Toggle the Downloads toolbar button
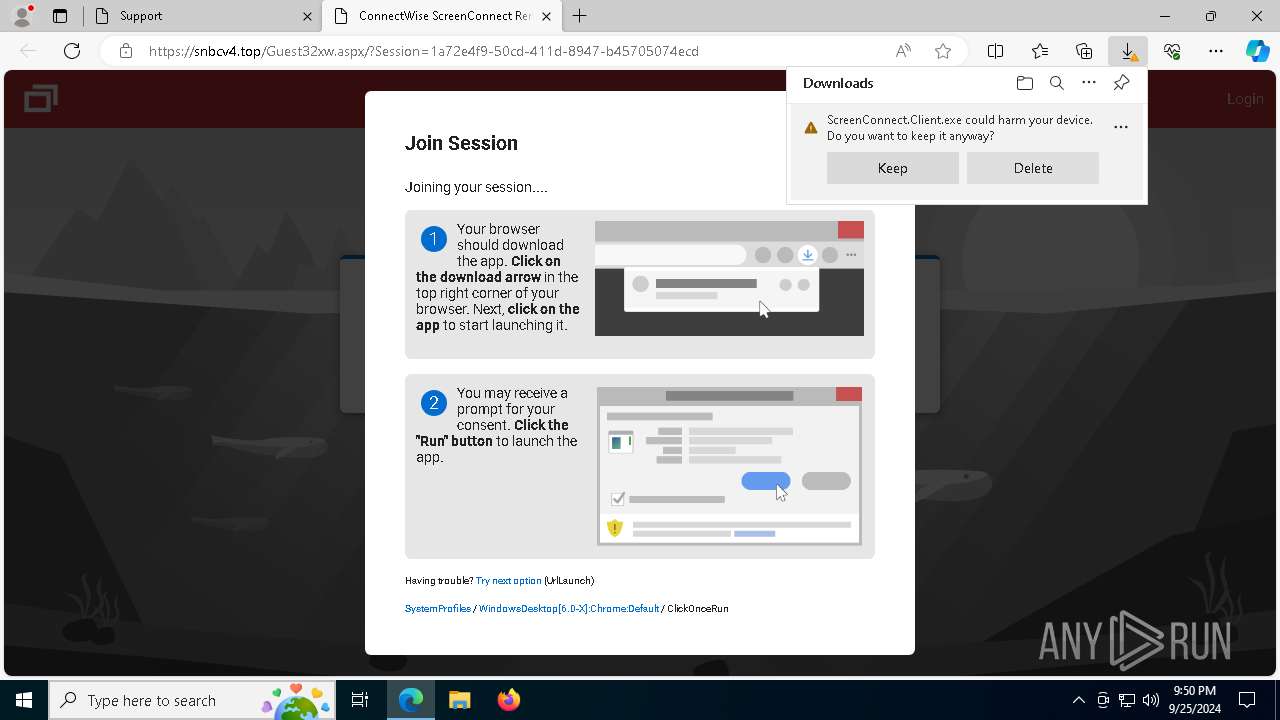The width and height of the screenshot is (1280, 720). point(1128,51)
